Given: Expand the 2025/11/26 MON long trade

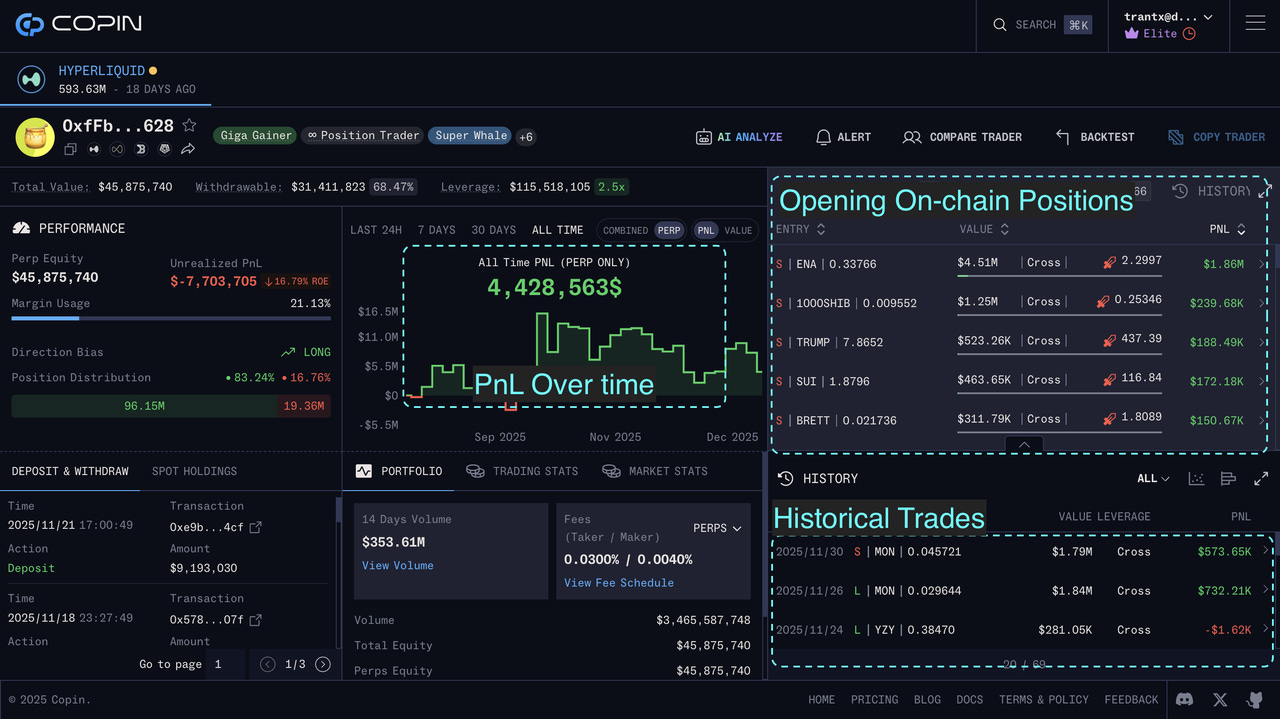Looking at the screenshot, I should click(x=1022, y=591).
